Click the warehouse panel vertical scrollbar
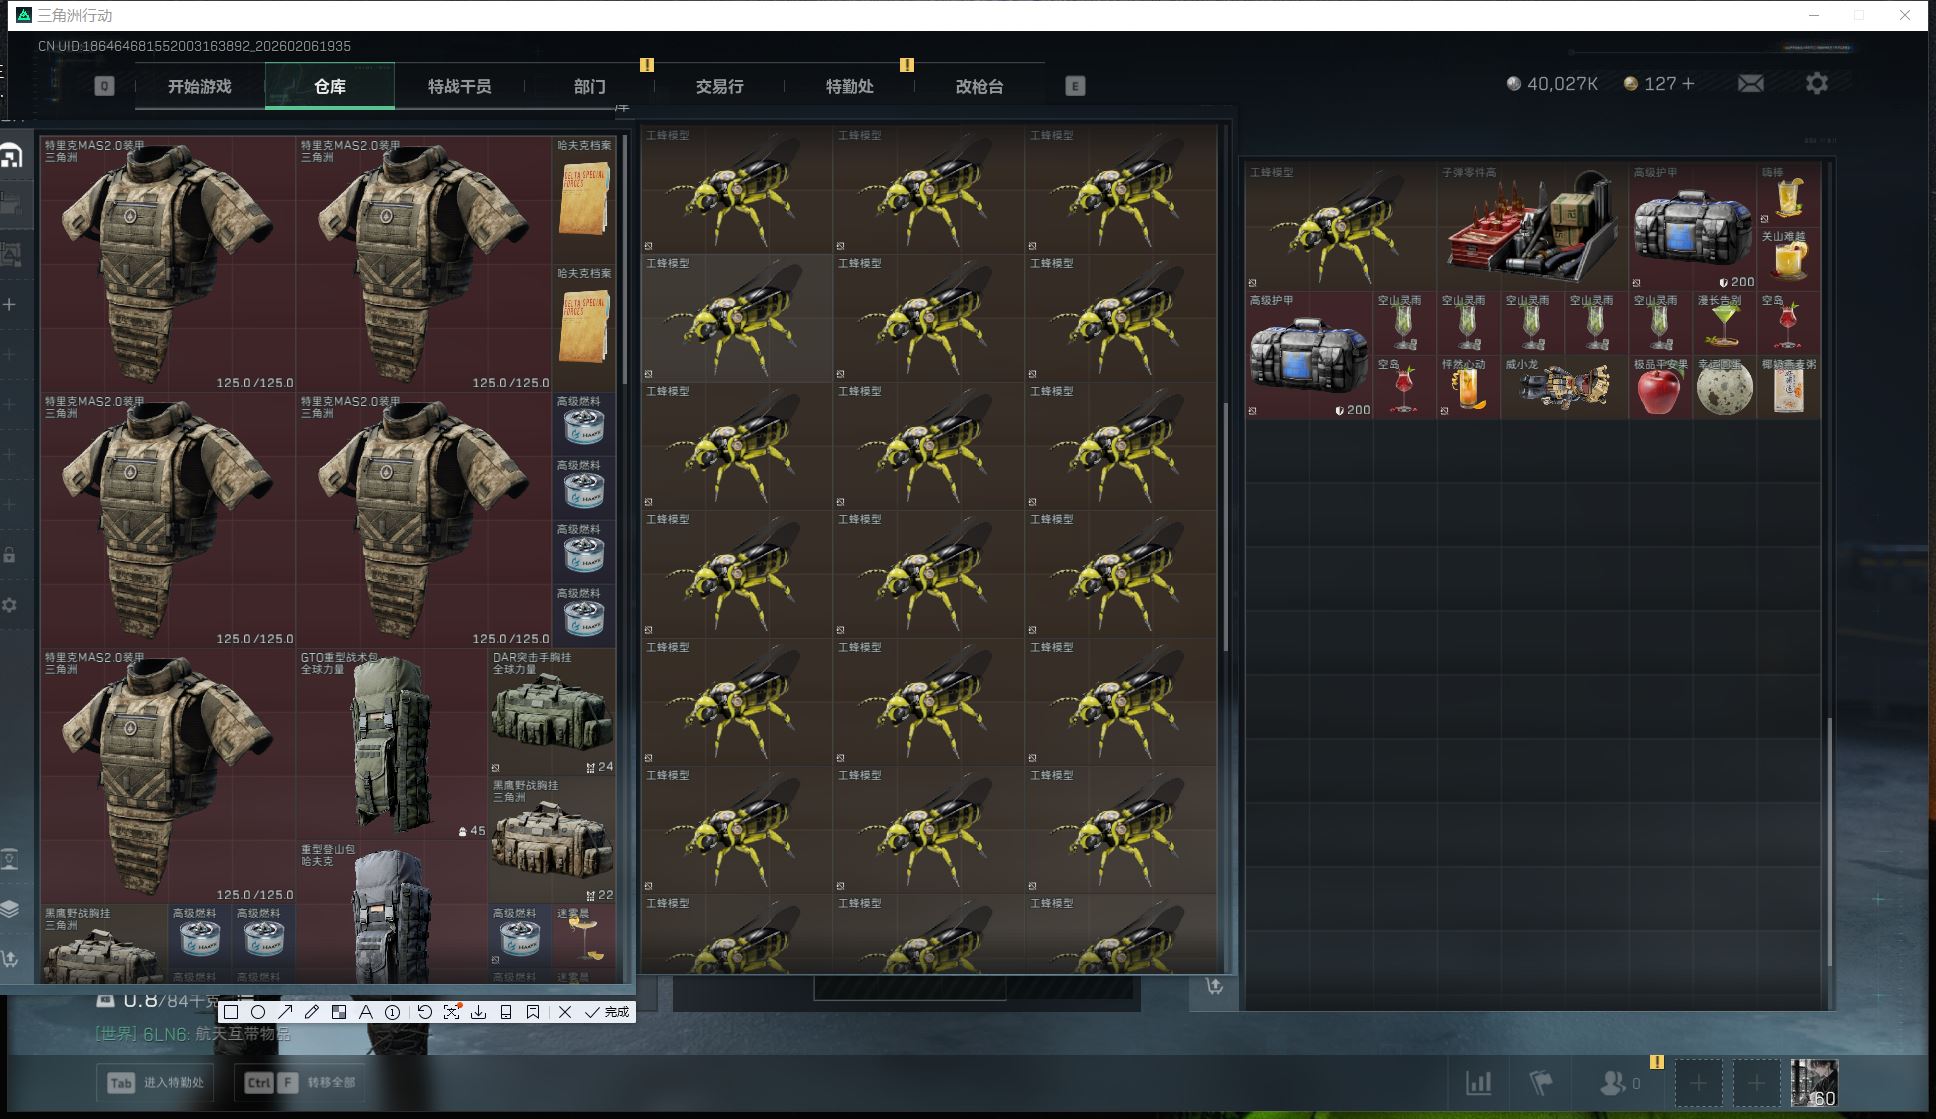 click(x=625, y=260)
